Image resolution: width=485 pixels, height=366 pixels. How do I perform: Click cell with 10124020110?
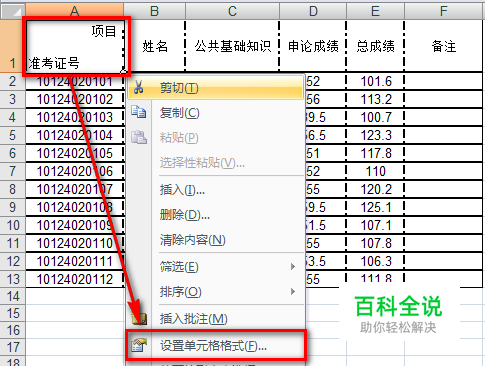pyautogui.click(x=75, y=243)
